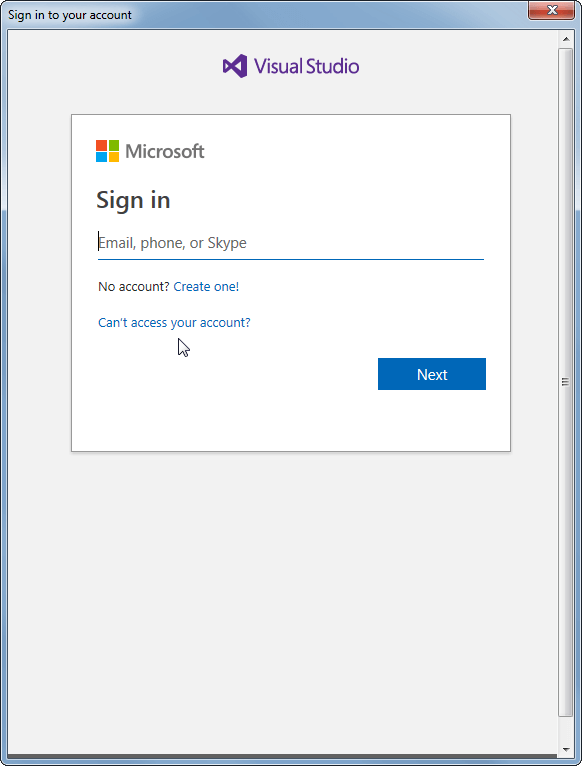
Task: Click the Microsoft wordmark text
Action: [x=165, y=151]
